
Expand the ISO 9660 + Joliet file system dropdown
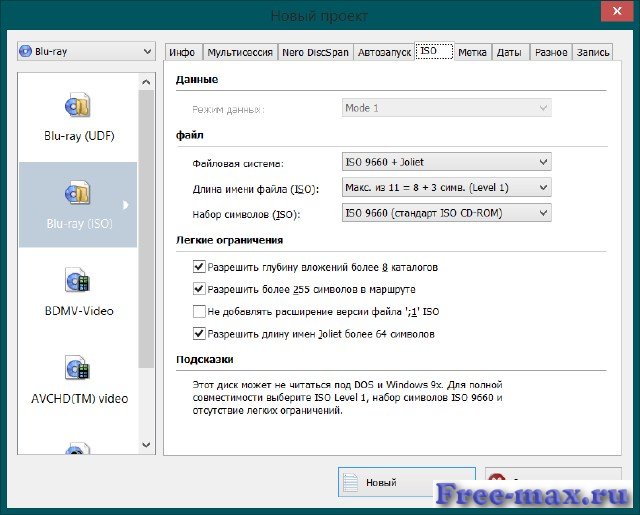(447, 162)
